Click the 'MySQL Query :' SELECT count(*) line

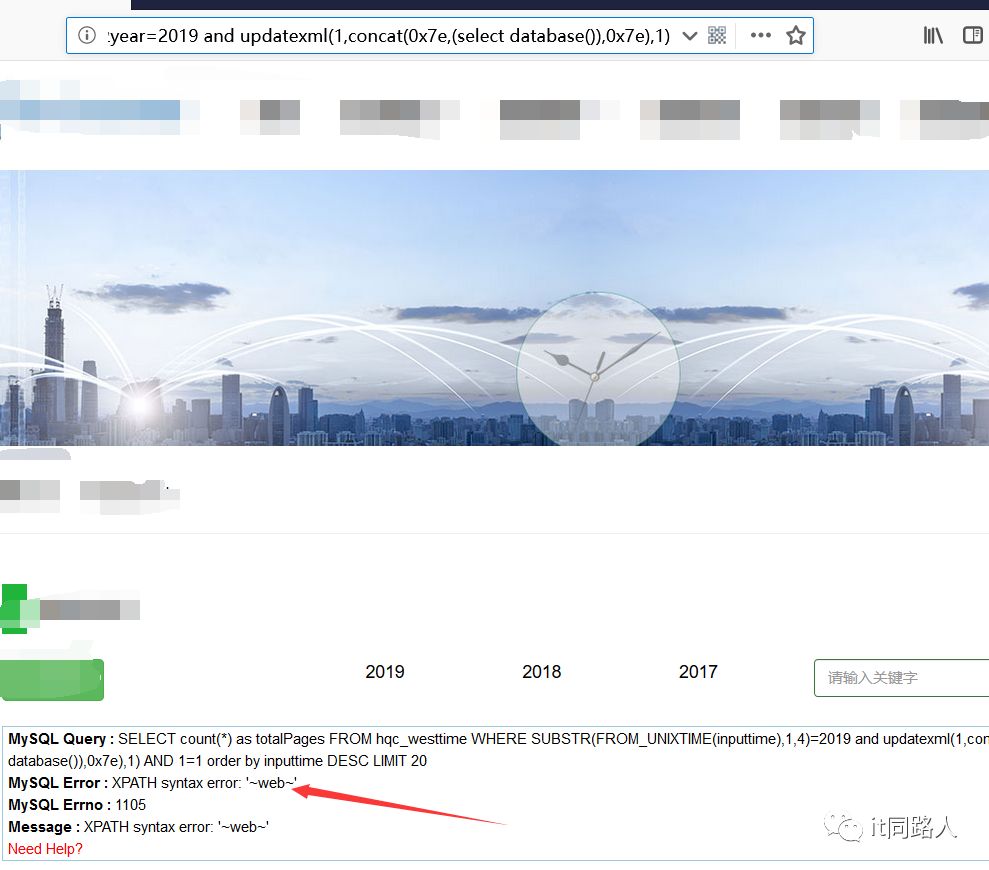click(x=498, y=739)
